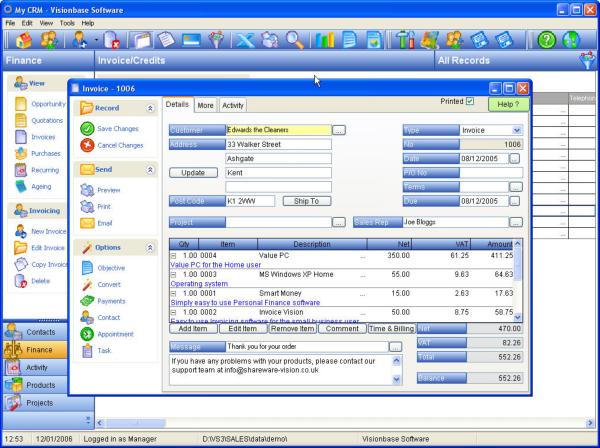Click the Qty column header

click(184, 244)
